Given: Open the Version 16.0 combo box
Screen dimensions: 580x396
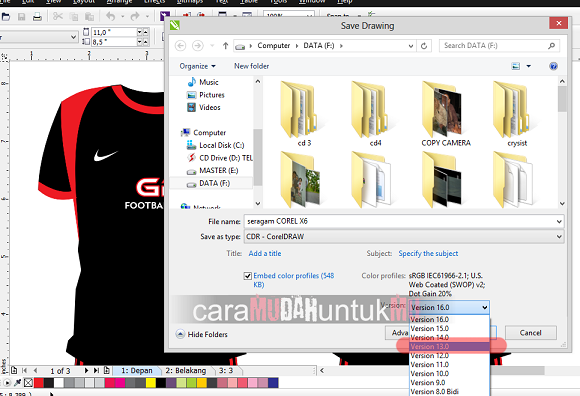Looking at the screenshot, I should coord(449,307).
